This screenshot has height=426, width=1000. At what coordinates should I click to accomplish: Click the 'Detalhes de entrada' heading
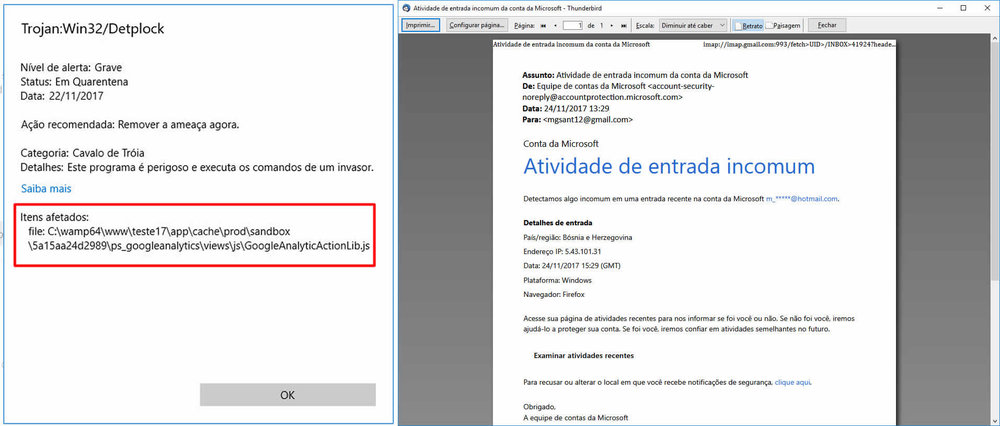tap(557, 223)
